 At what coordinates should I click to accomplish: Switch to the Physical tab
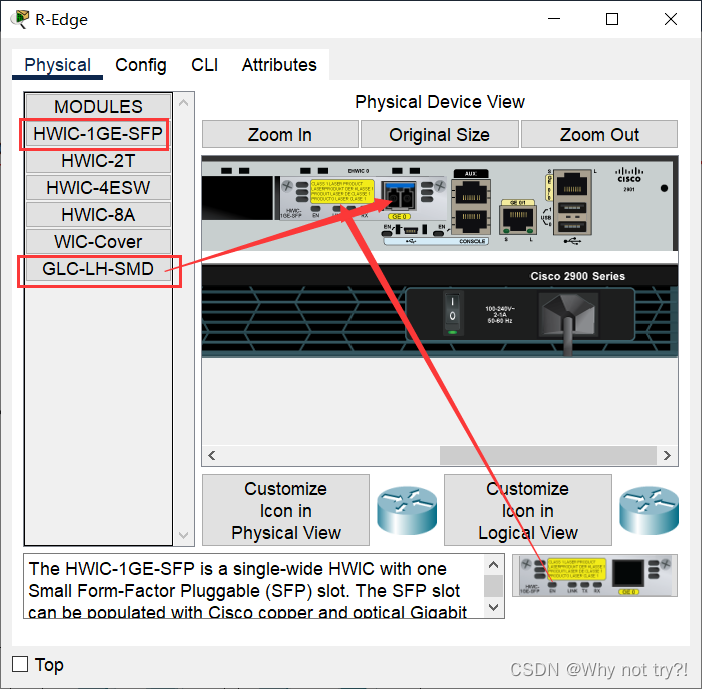point(57,65)
